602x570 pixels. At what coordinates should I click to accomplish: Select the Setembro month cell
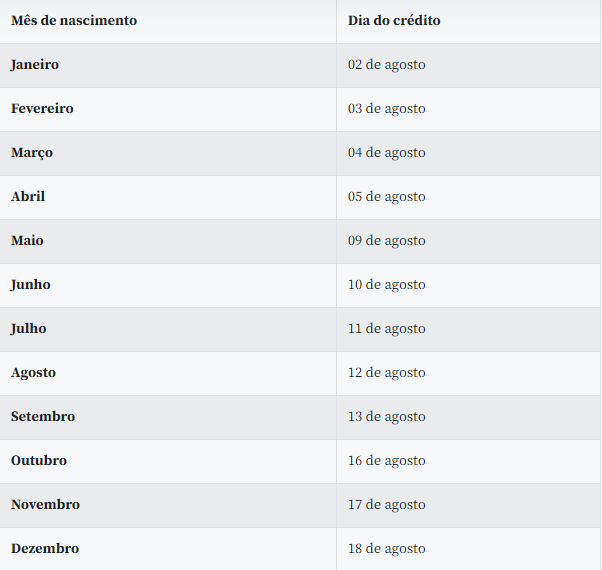point(43,417)
